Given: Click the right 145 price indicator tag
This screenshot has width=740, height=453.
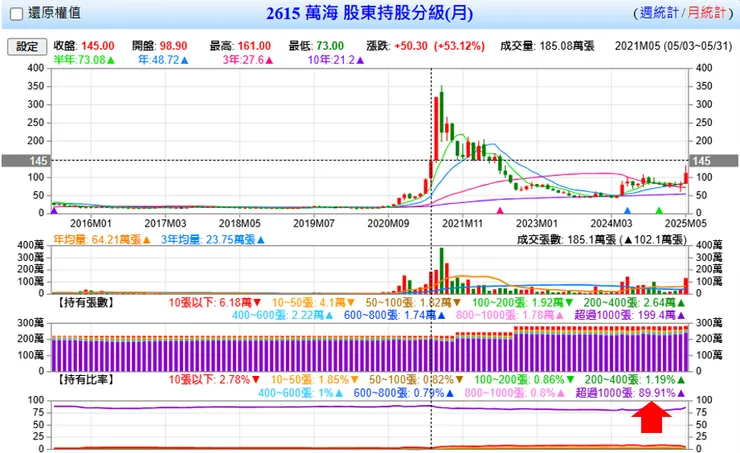Looking at the screenshot, I should [x=714, y=161].
